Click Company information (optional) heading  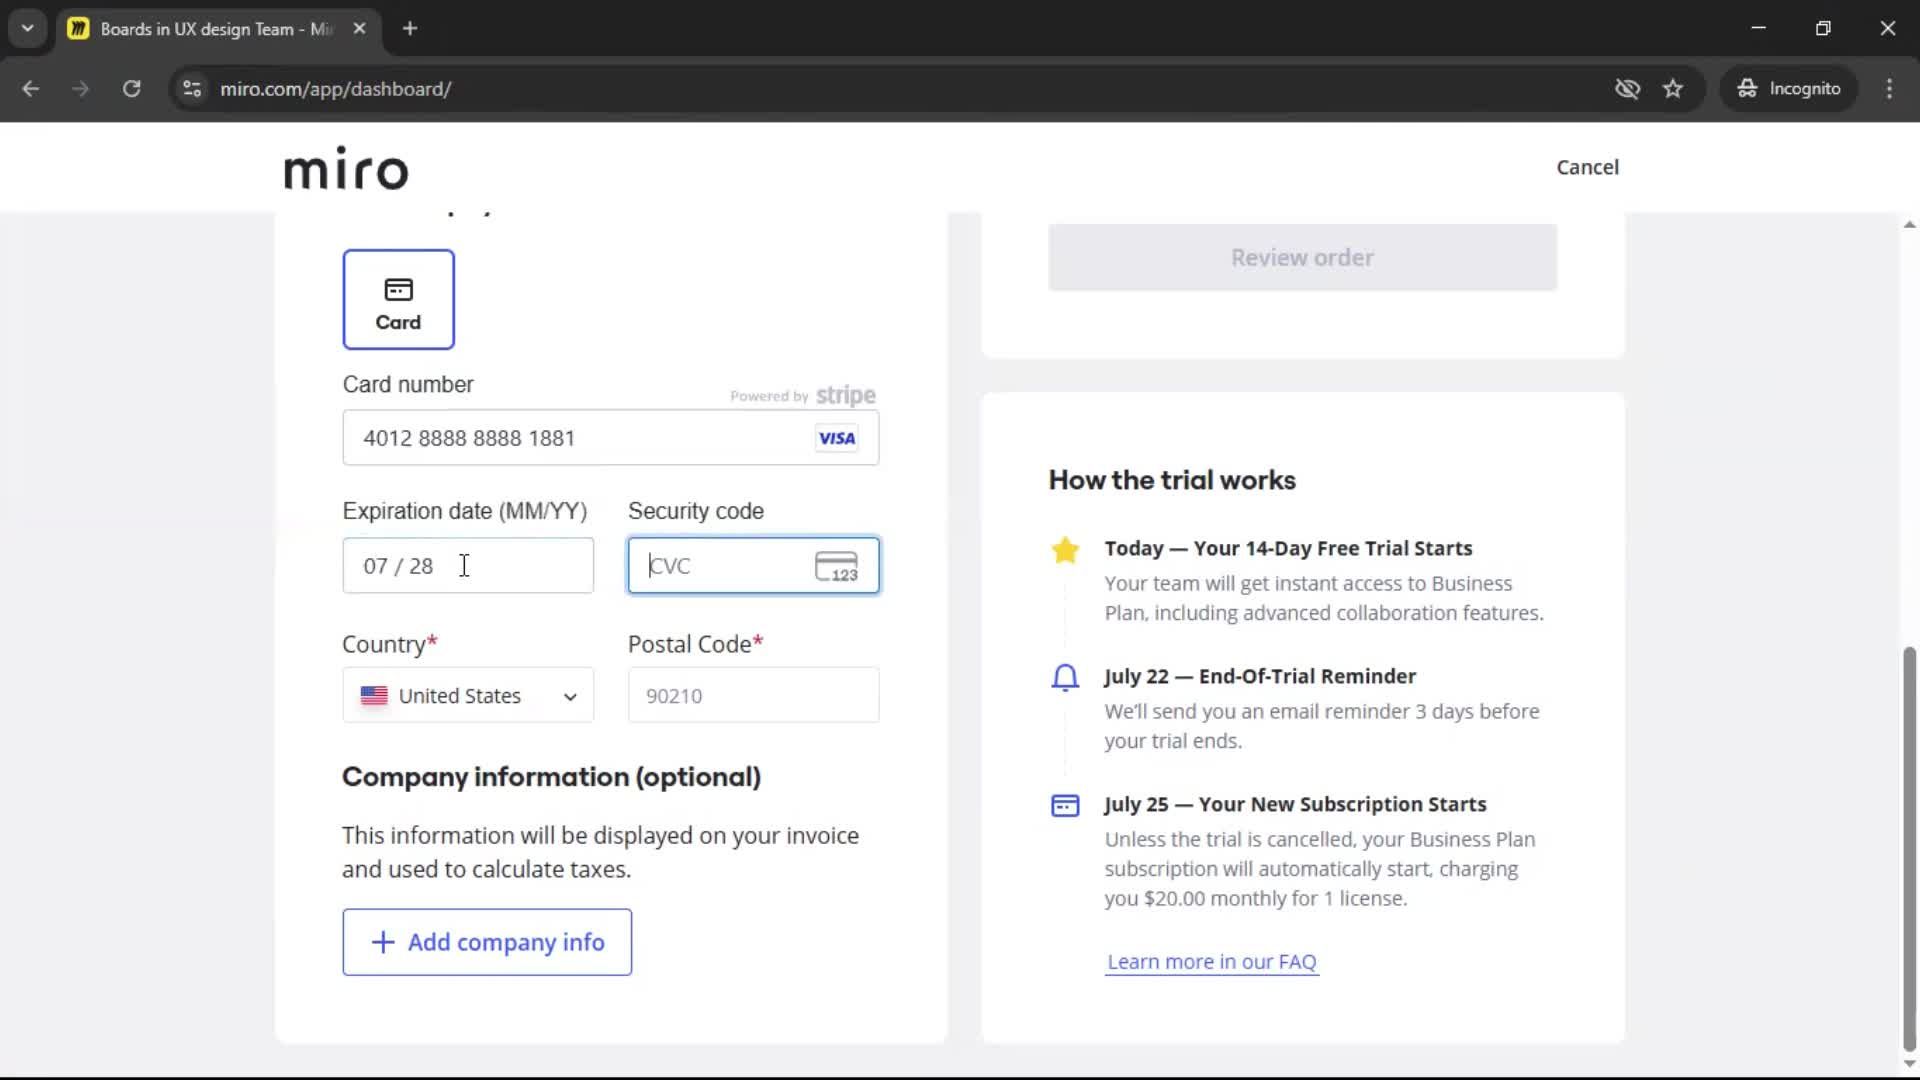551,777
